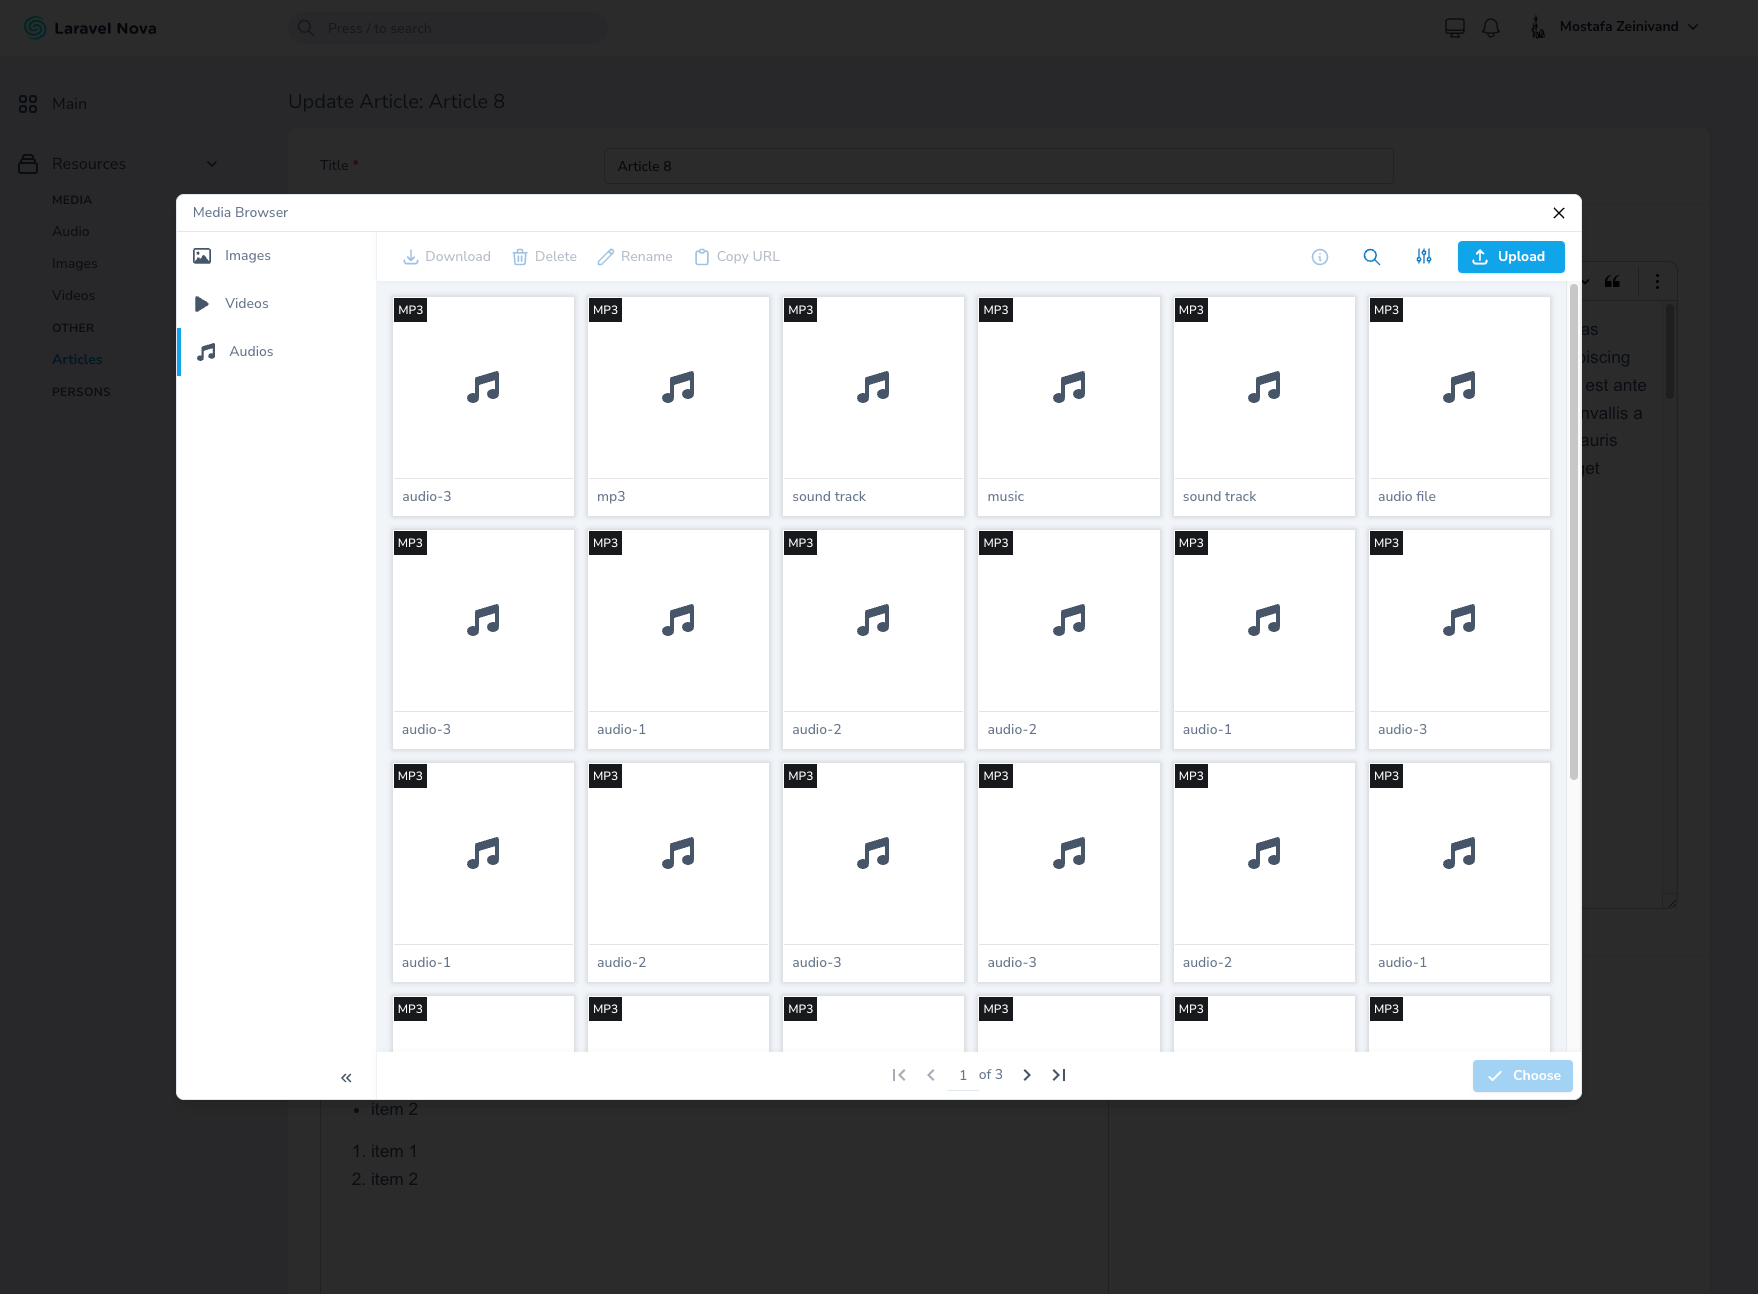Click the blockquote icon in editor toolbar
This screenshot has width=1758, height=1294.
(1613, 282)
